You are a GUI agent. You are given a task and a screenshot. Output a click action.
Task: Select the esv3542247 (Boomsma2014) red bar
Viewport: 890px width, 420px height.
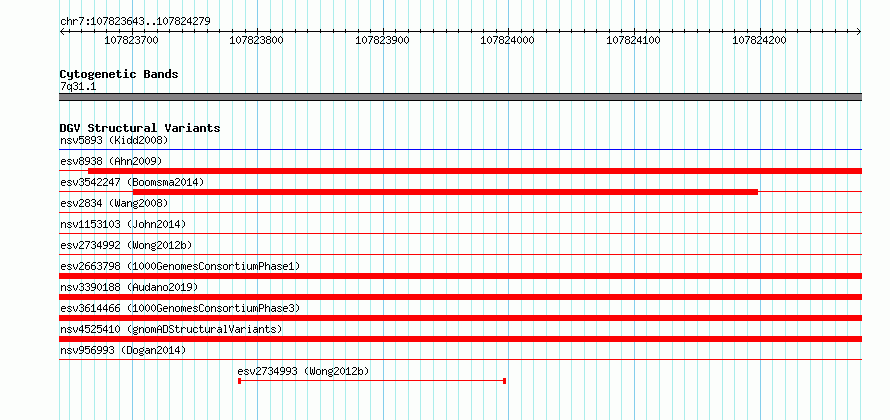(445, 192)
